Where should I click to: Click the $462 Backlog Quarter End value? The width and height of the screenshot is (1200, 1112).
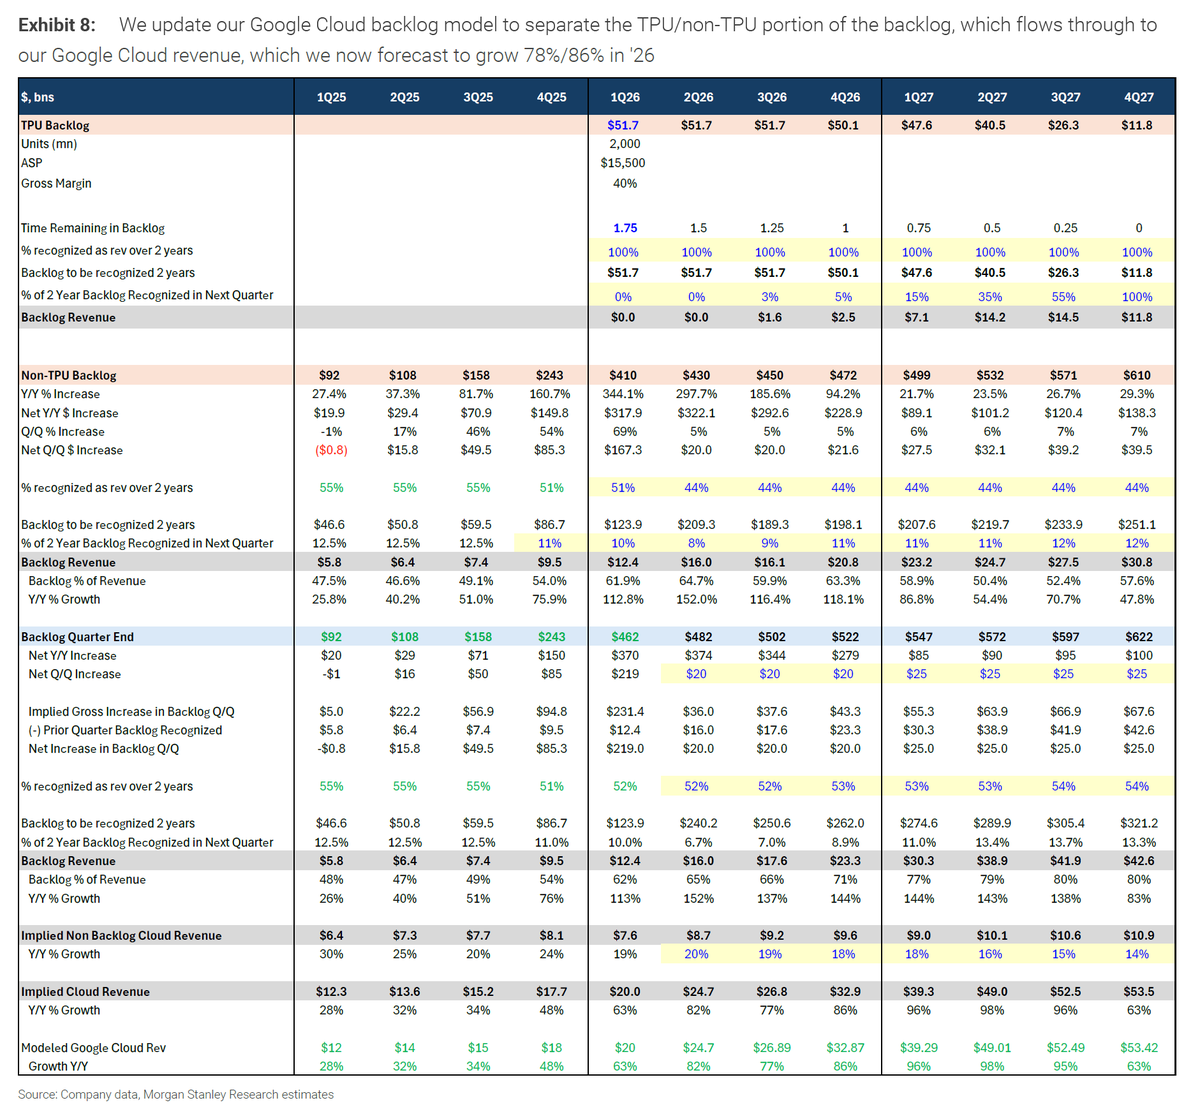625,637
